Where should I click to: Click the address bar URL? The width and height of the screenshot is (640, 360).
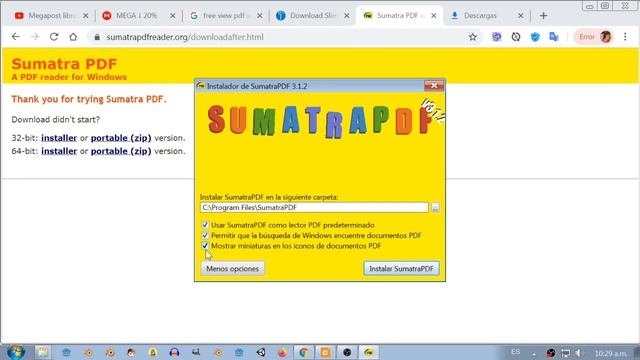[x=185, y=37]
